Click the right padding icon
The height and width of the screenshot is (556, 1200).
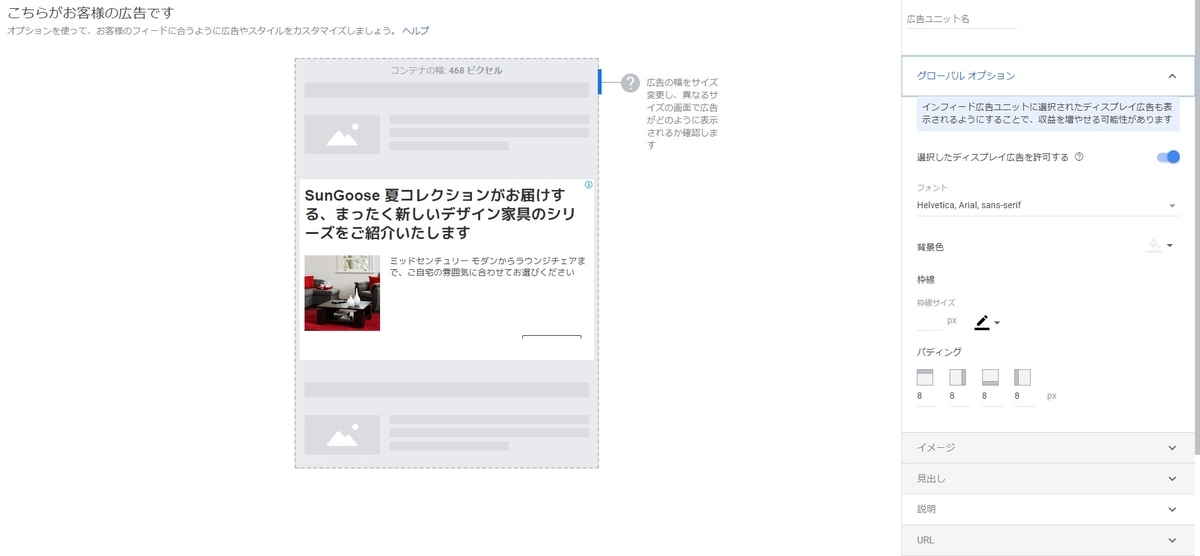click(x=957, y=377)
